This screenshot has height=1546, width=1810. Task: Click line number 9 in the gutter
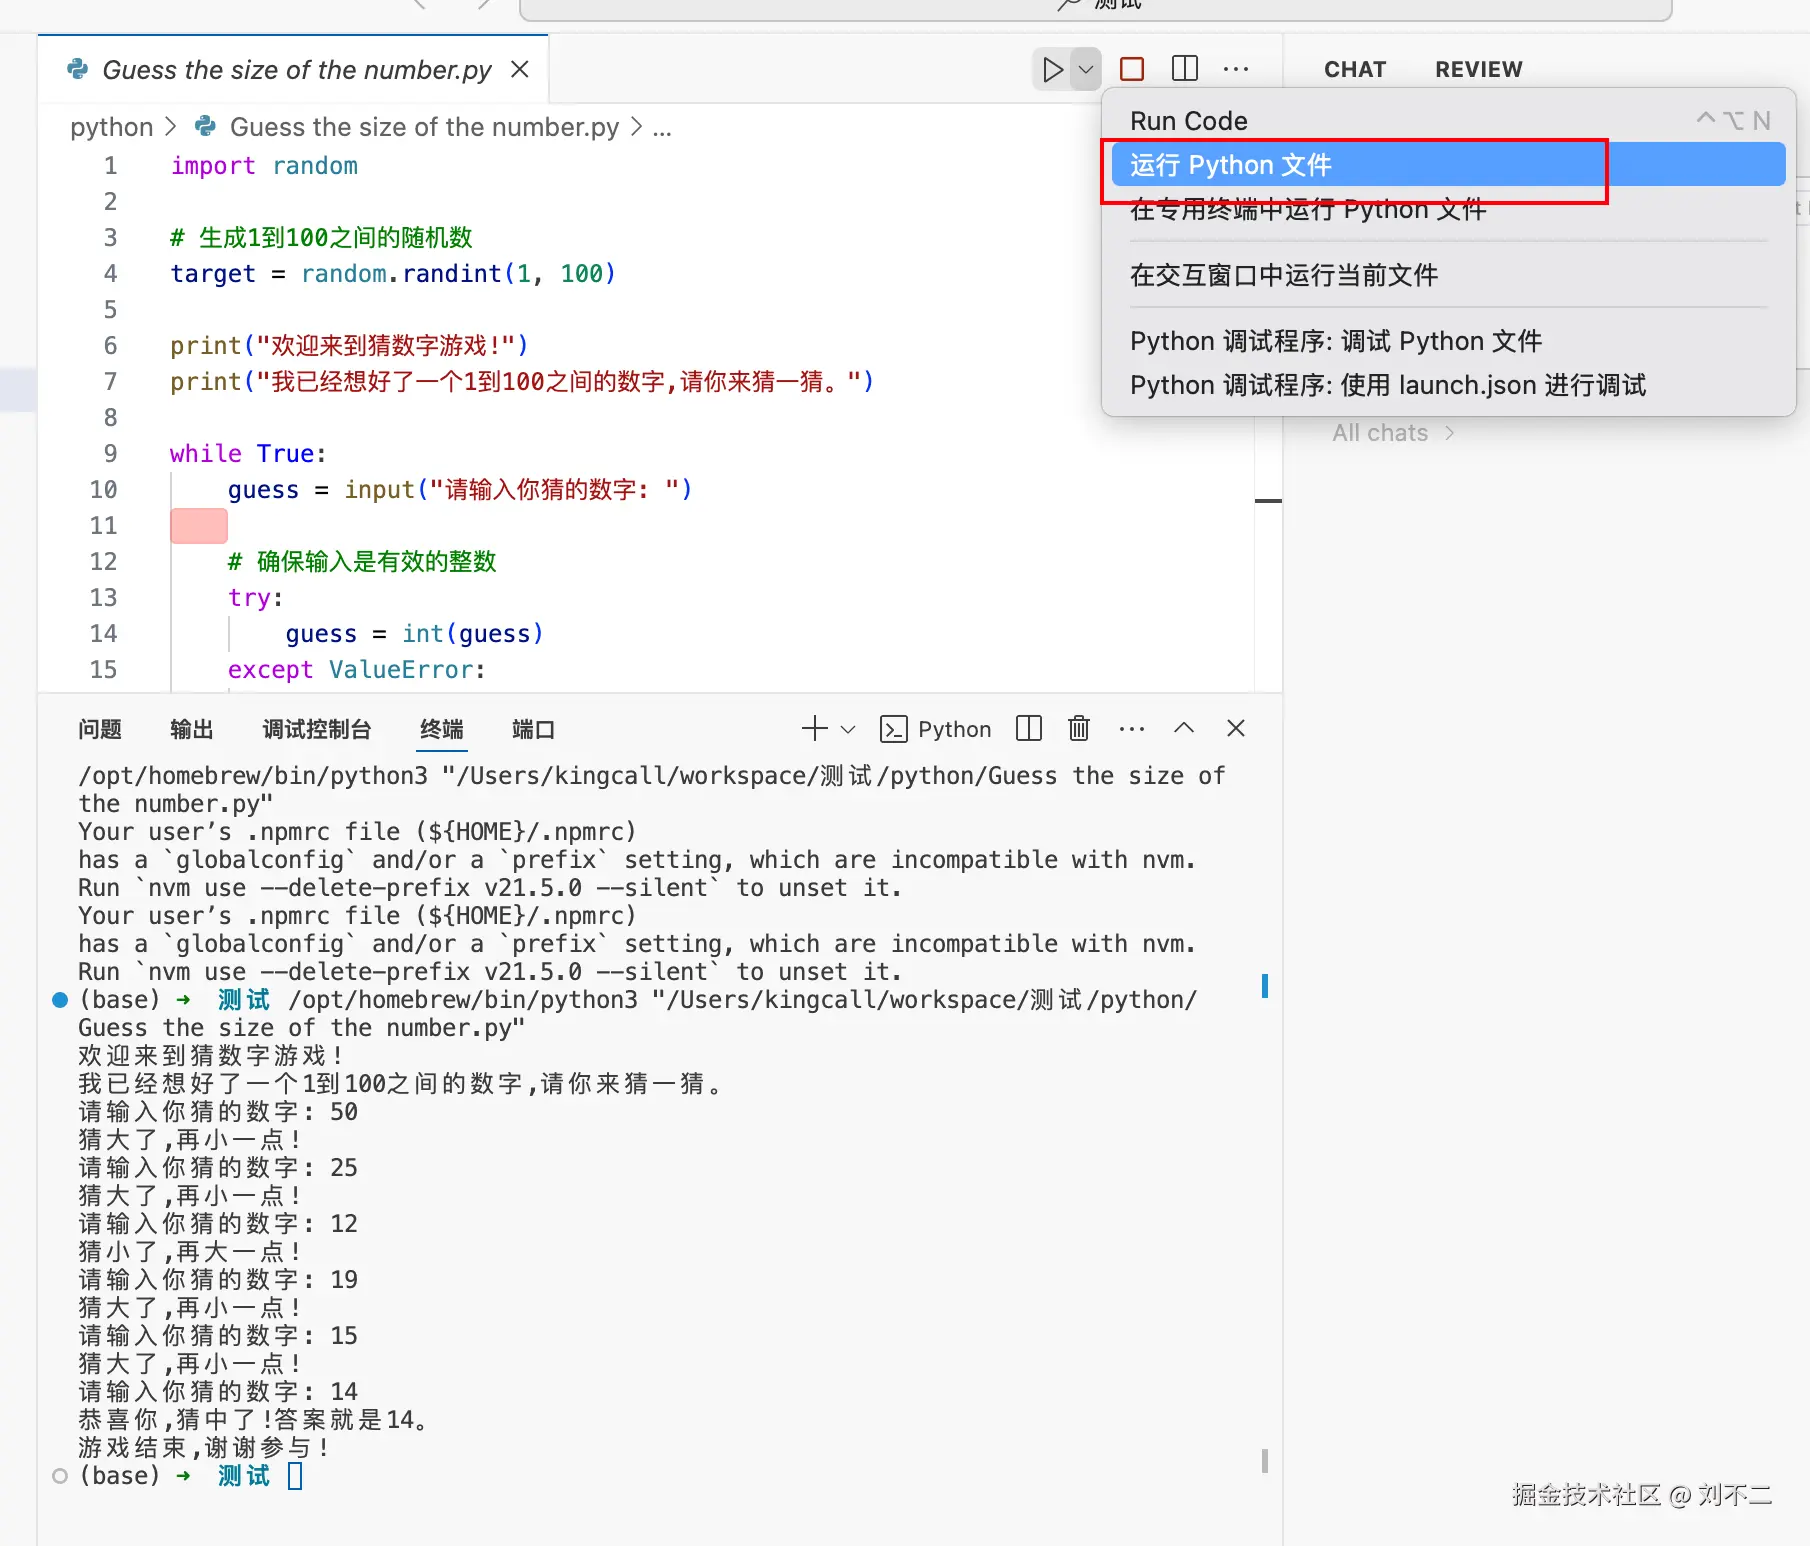110,454
